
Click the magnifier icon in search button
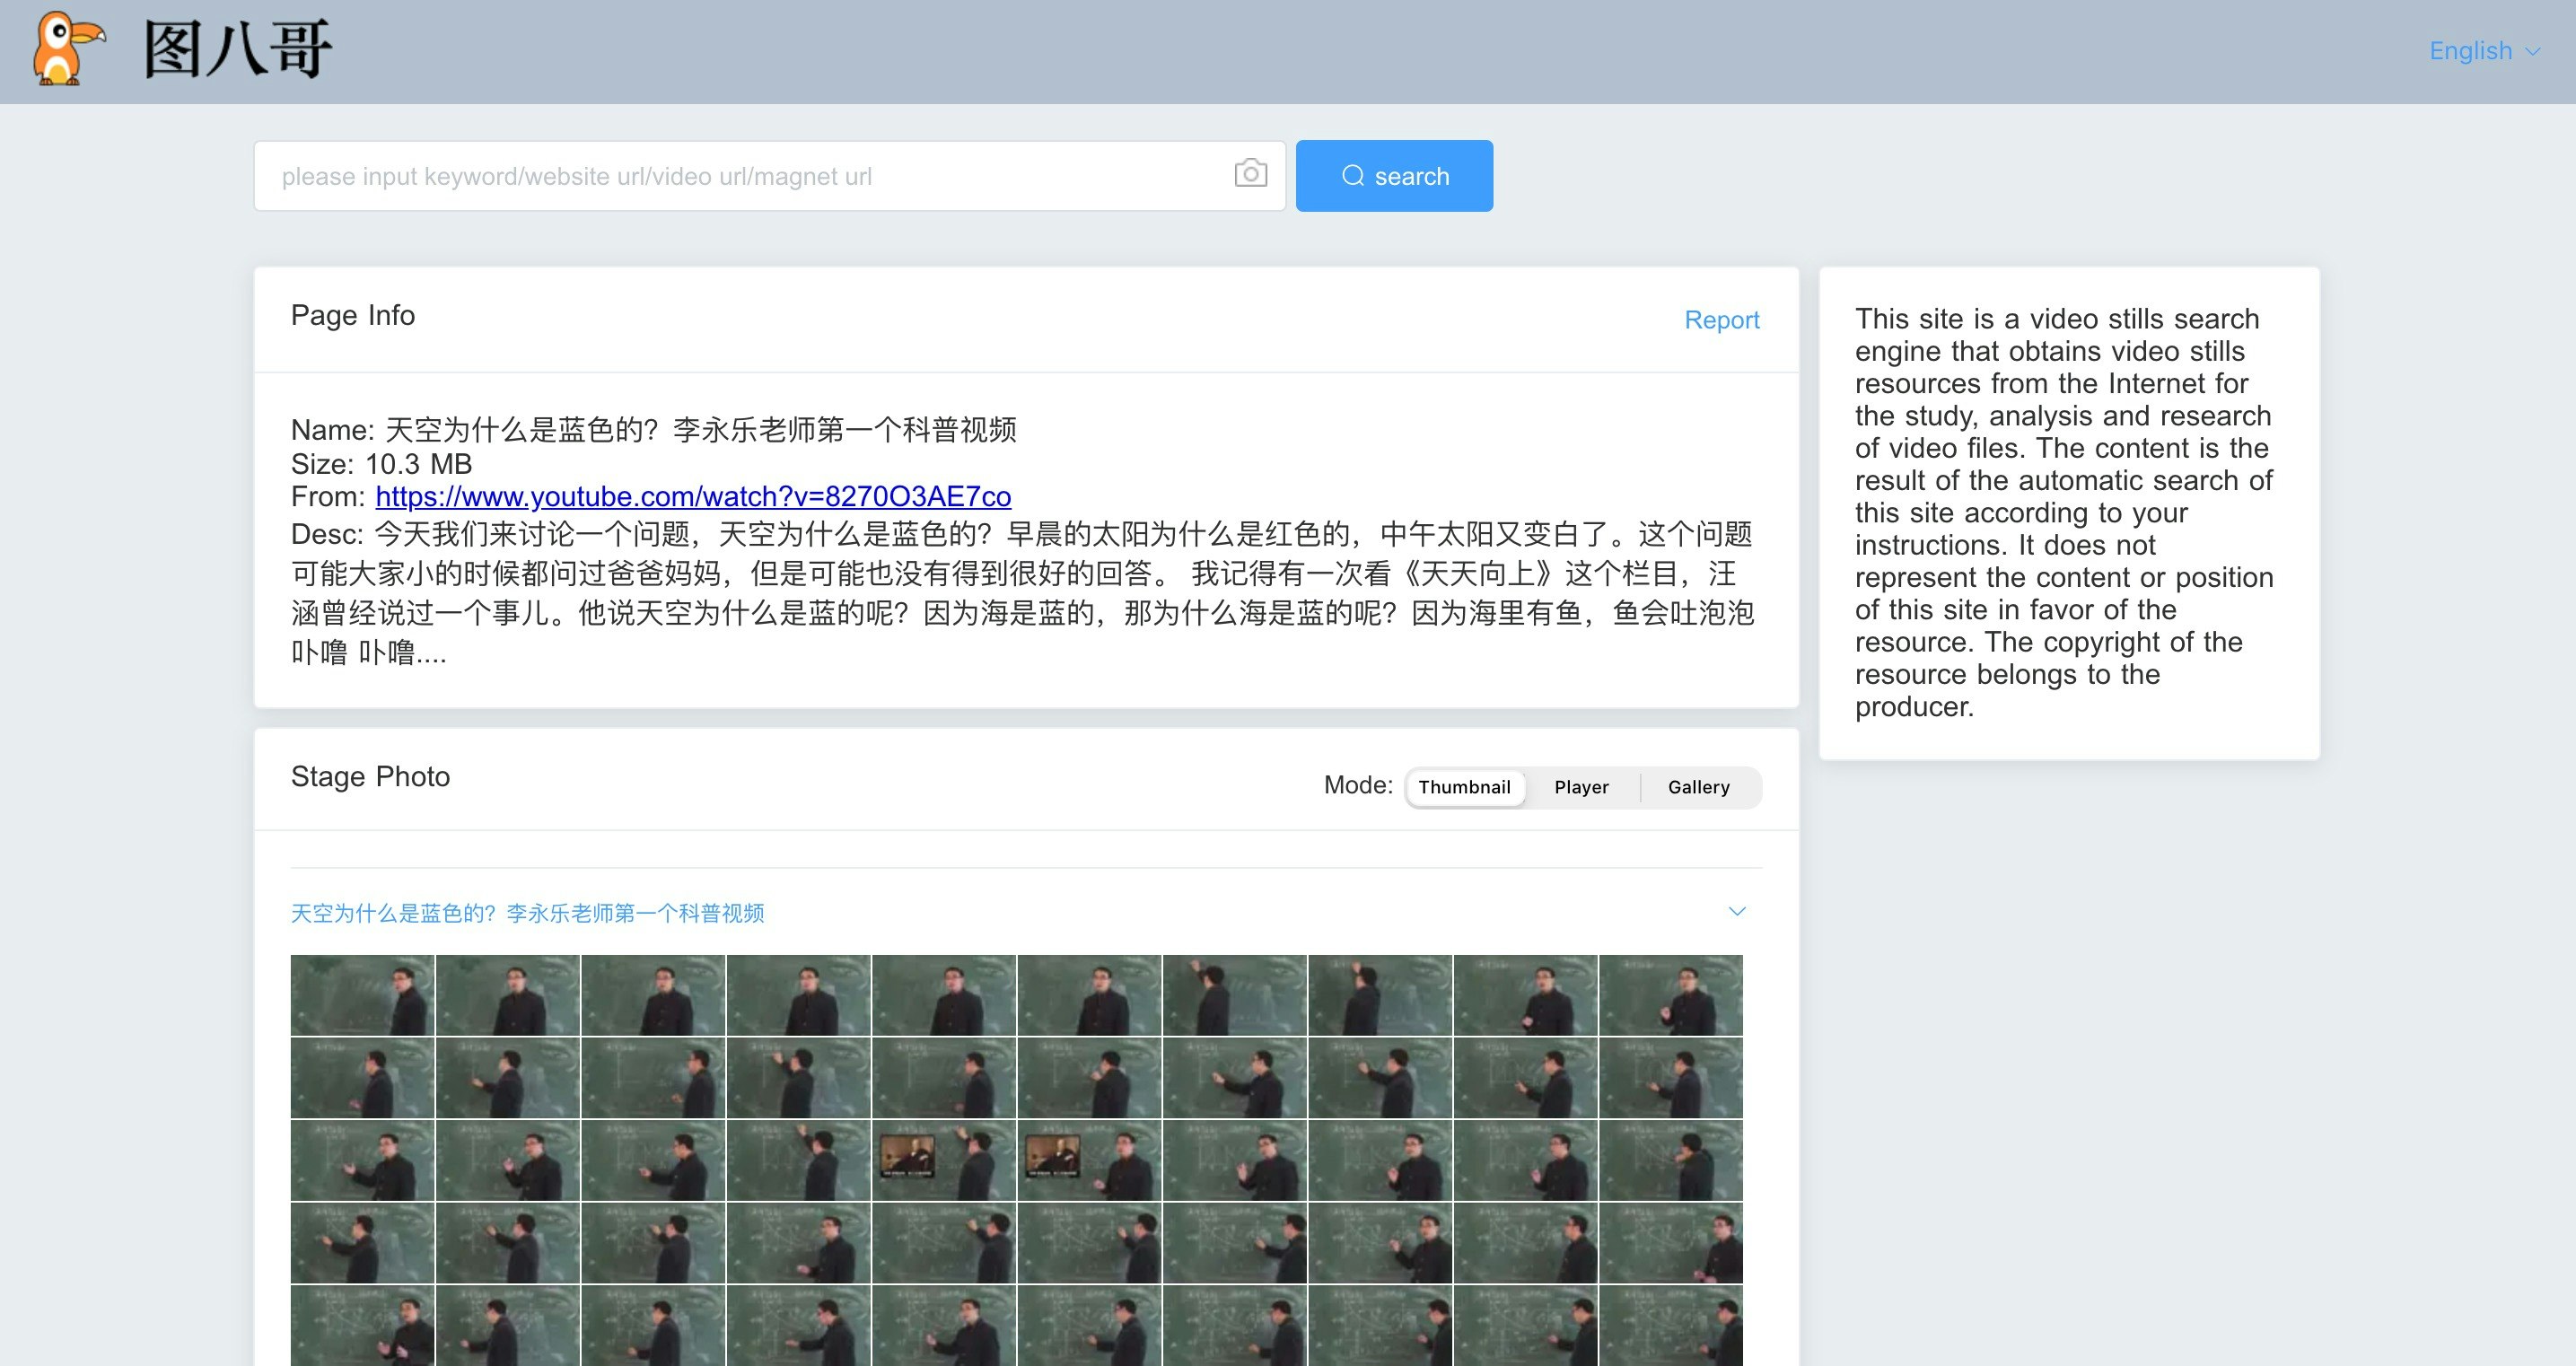click(1353, 176)
